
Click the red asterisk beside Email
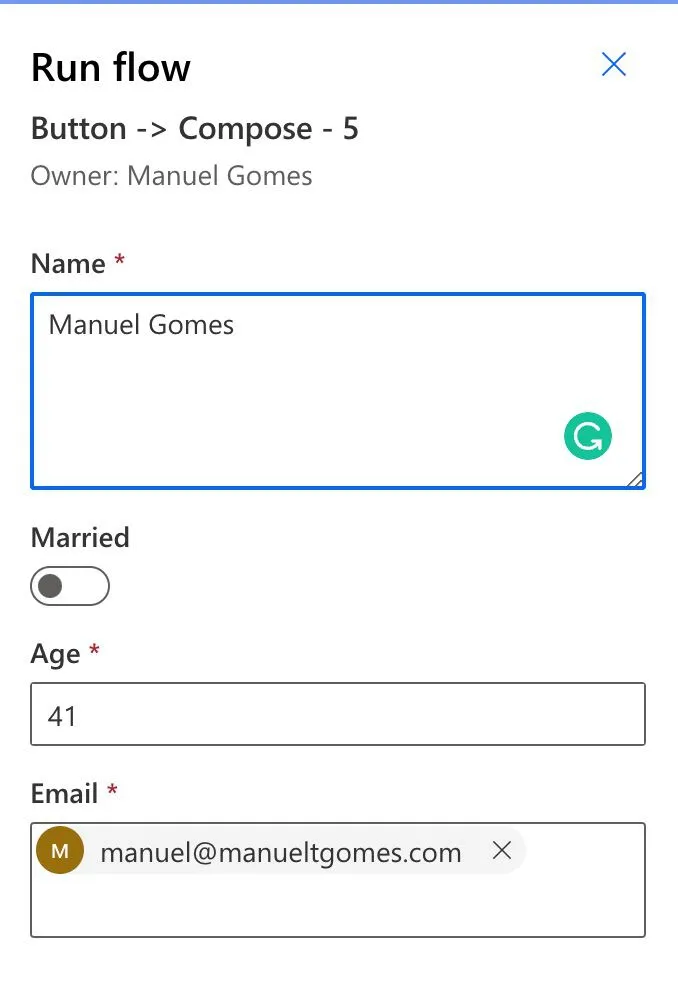coord(112,790)
